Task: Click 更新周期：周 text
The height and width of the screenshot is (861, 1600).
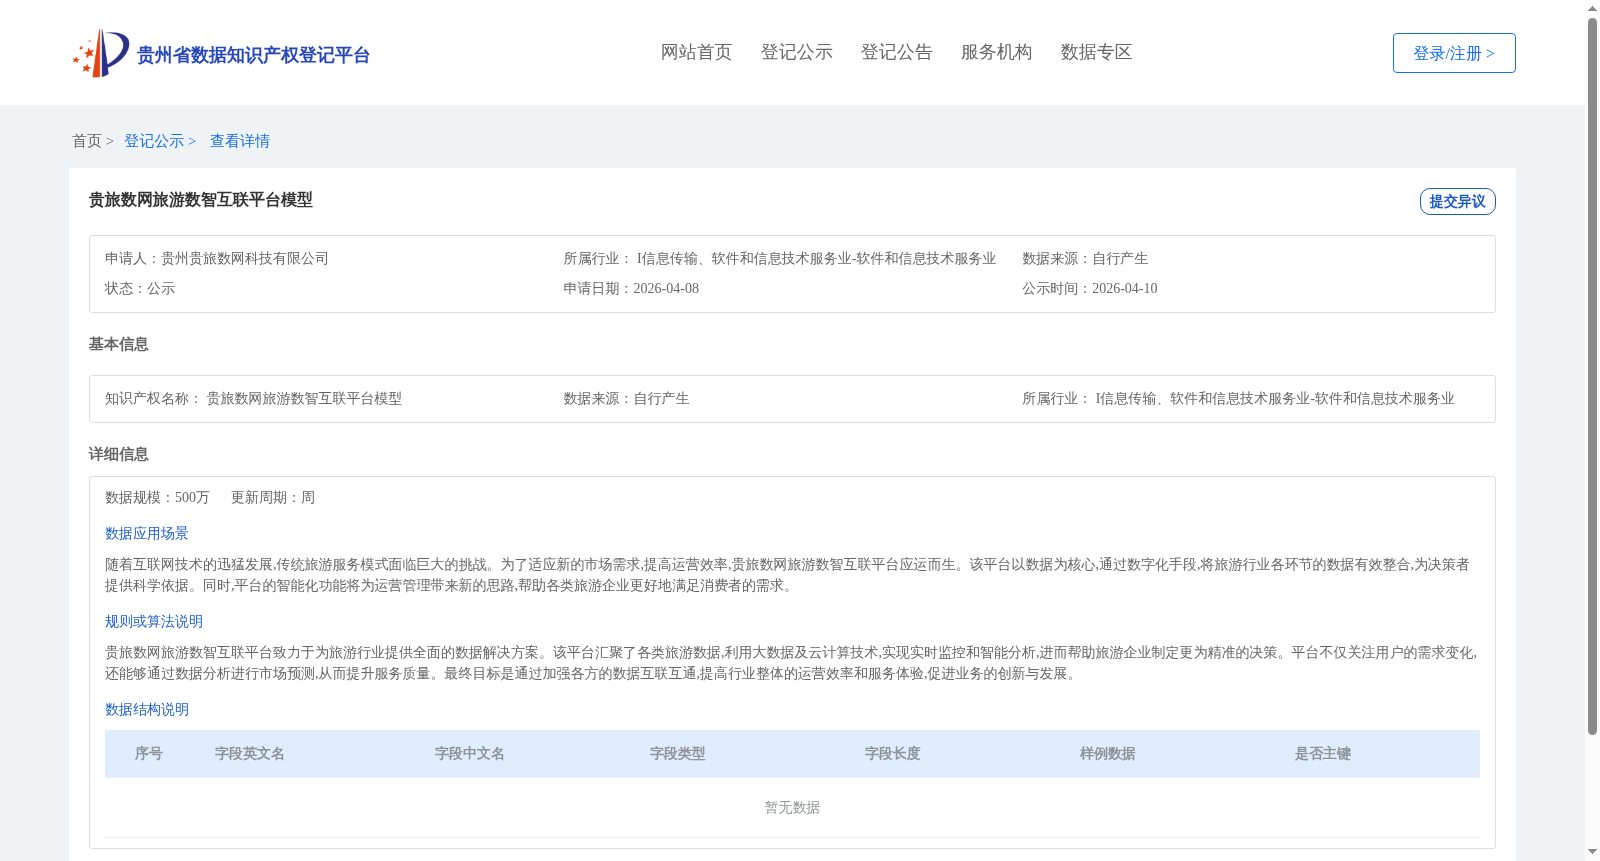Action: pyautogui.click(x=273, y=498)
